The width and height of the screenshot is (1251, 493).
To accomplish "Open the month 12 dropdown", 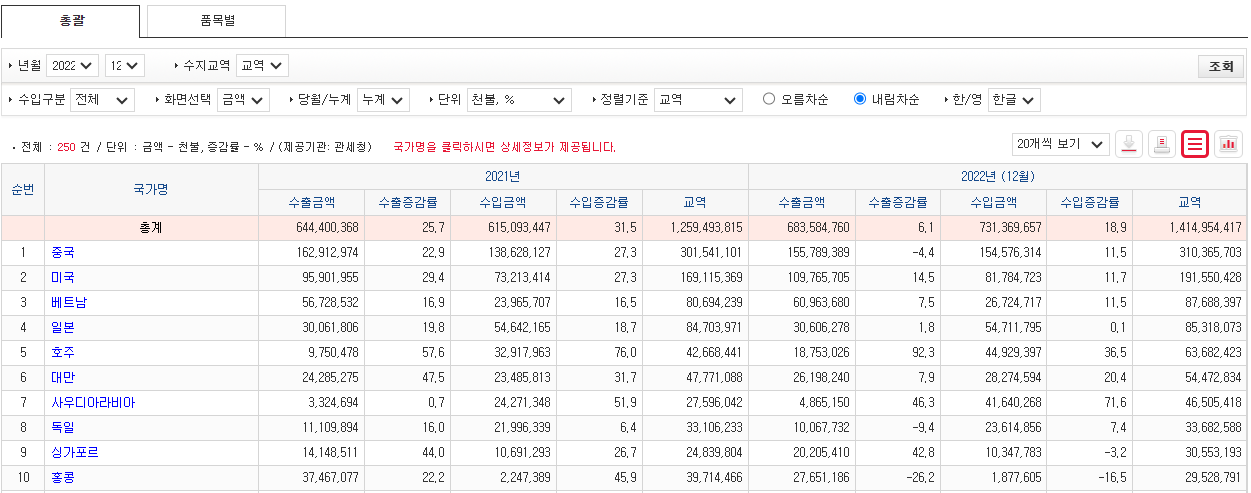I will coord(125,65).
